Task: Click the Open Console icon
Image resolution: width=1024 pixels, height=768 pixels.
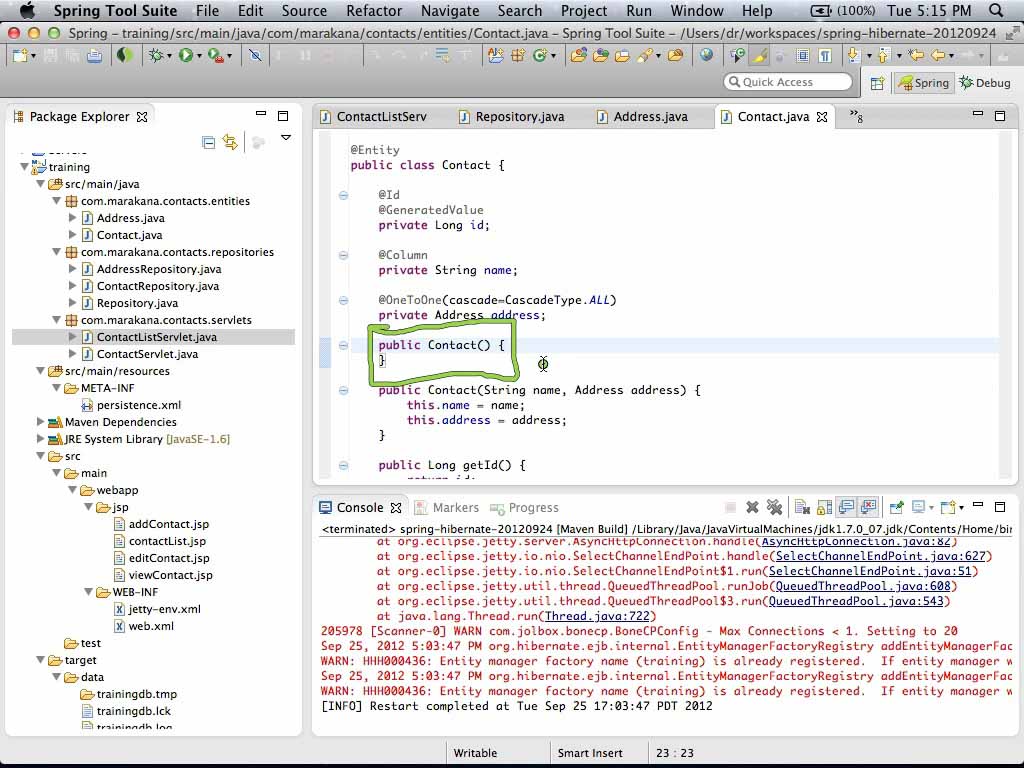Action: pyautogui.click(x=950, y=507)
